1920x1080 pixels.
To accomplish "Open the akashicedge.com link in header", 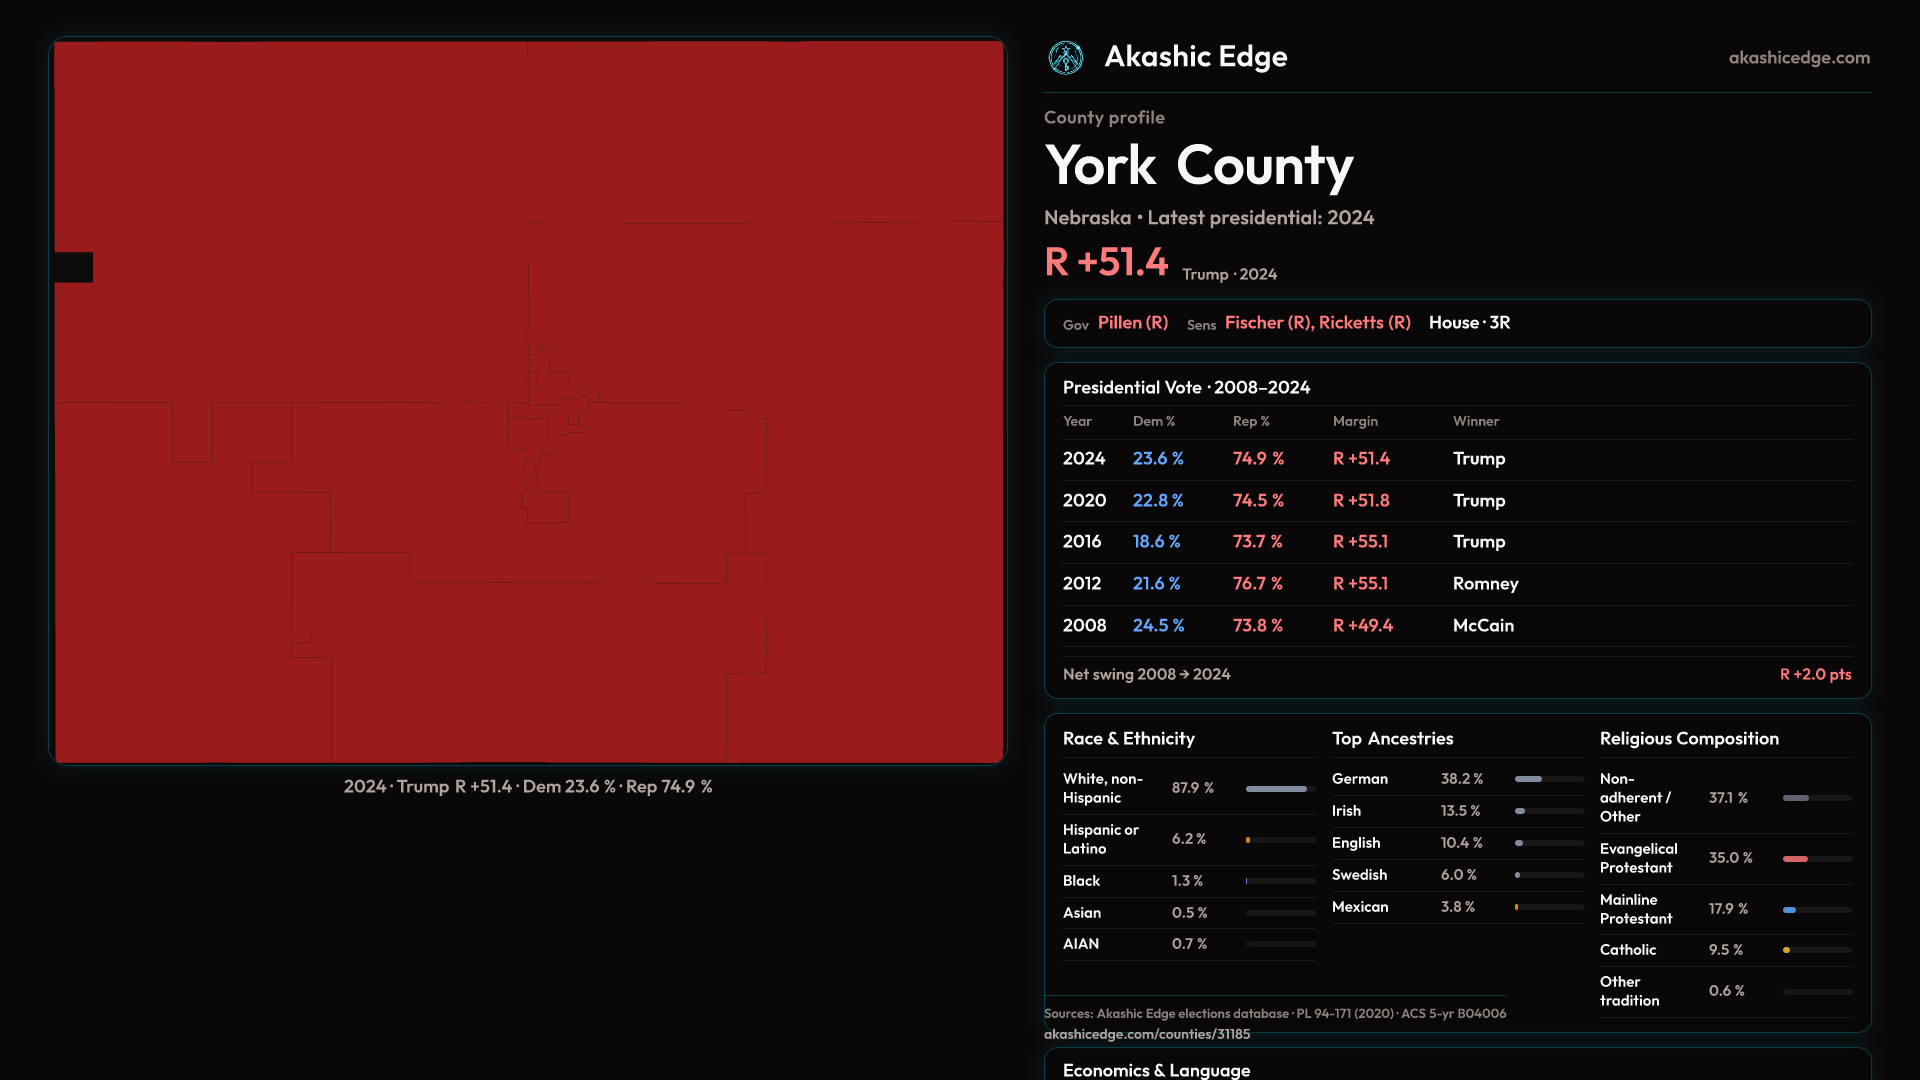I will point(1798,58).
